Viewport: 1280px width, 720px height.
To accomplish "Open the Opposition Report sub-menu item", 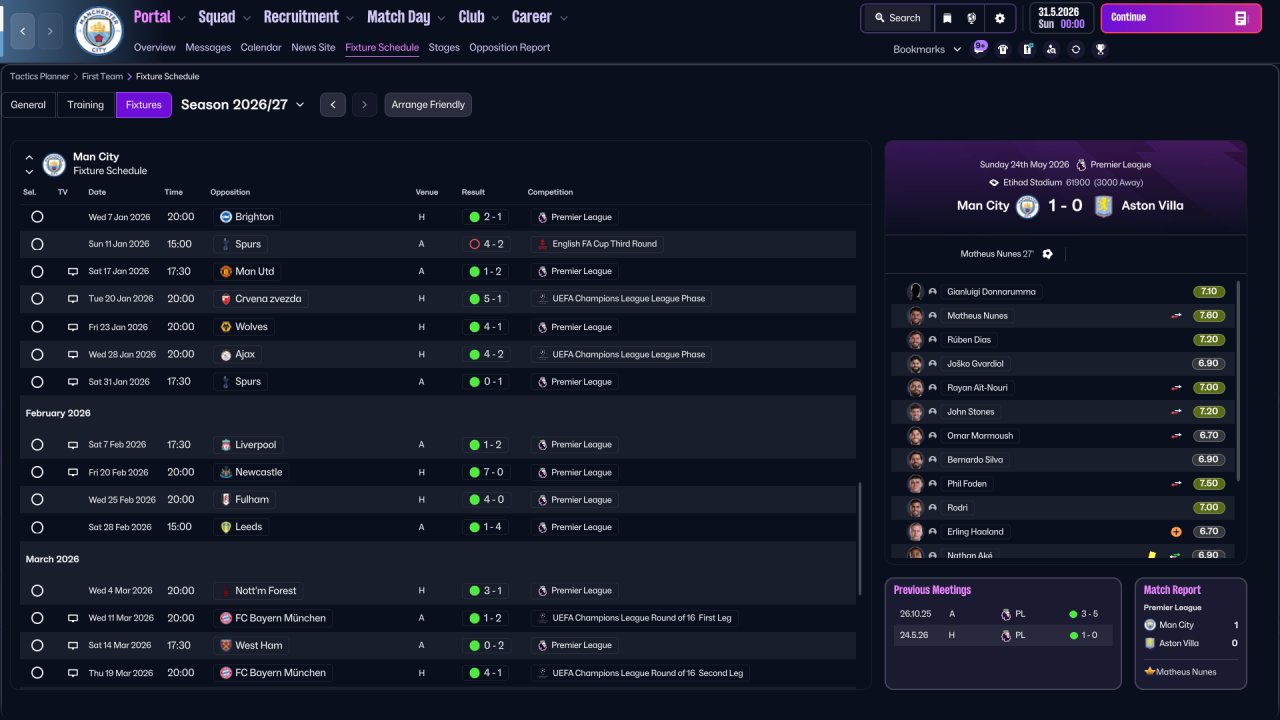I will [x=509, y=48].
